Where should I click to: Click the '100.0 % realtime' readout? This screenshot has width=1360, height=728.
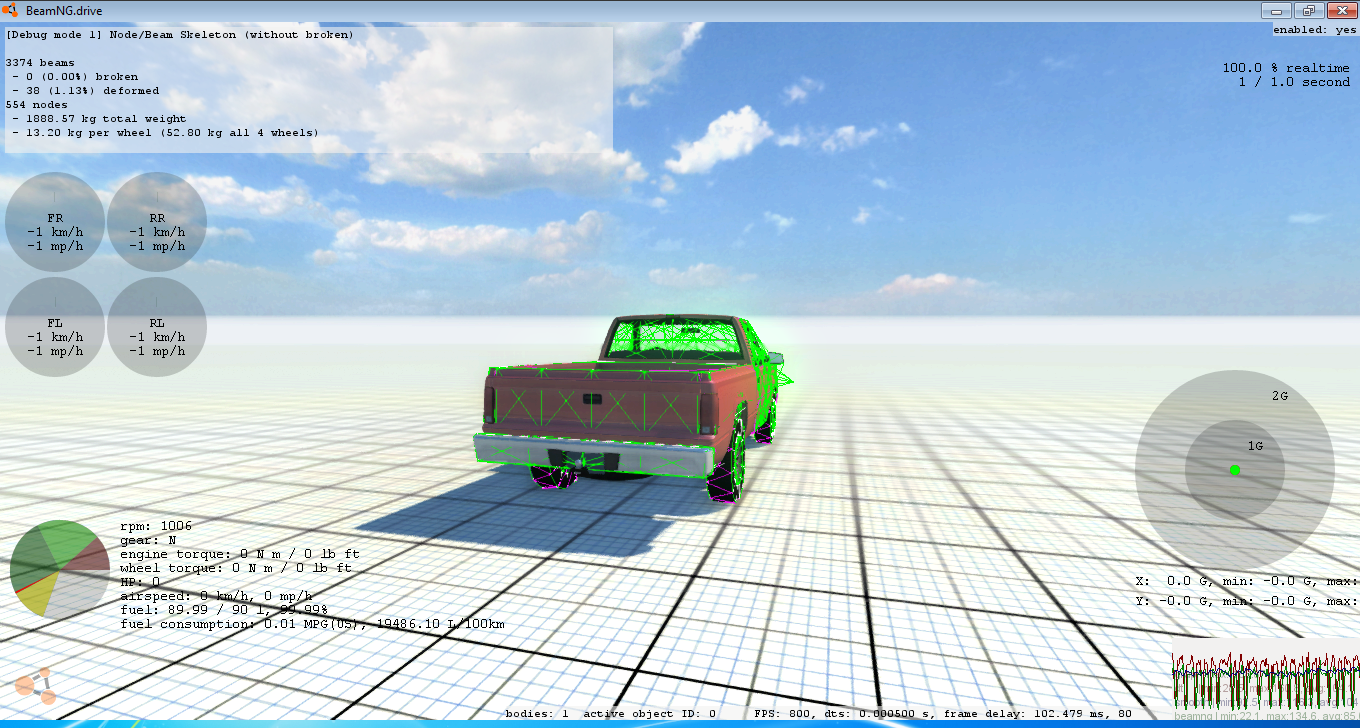pyautogui.click(x=1286, y=68)
